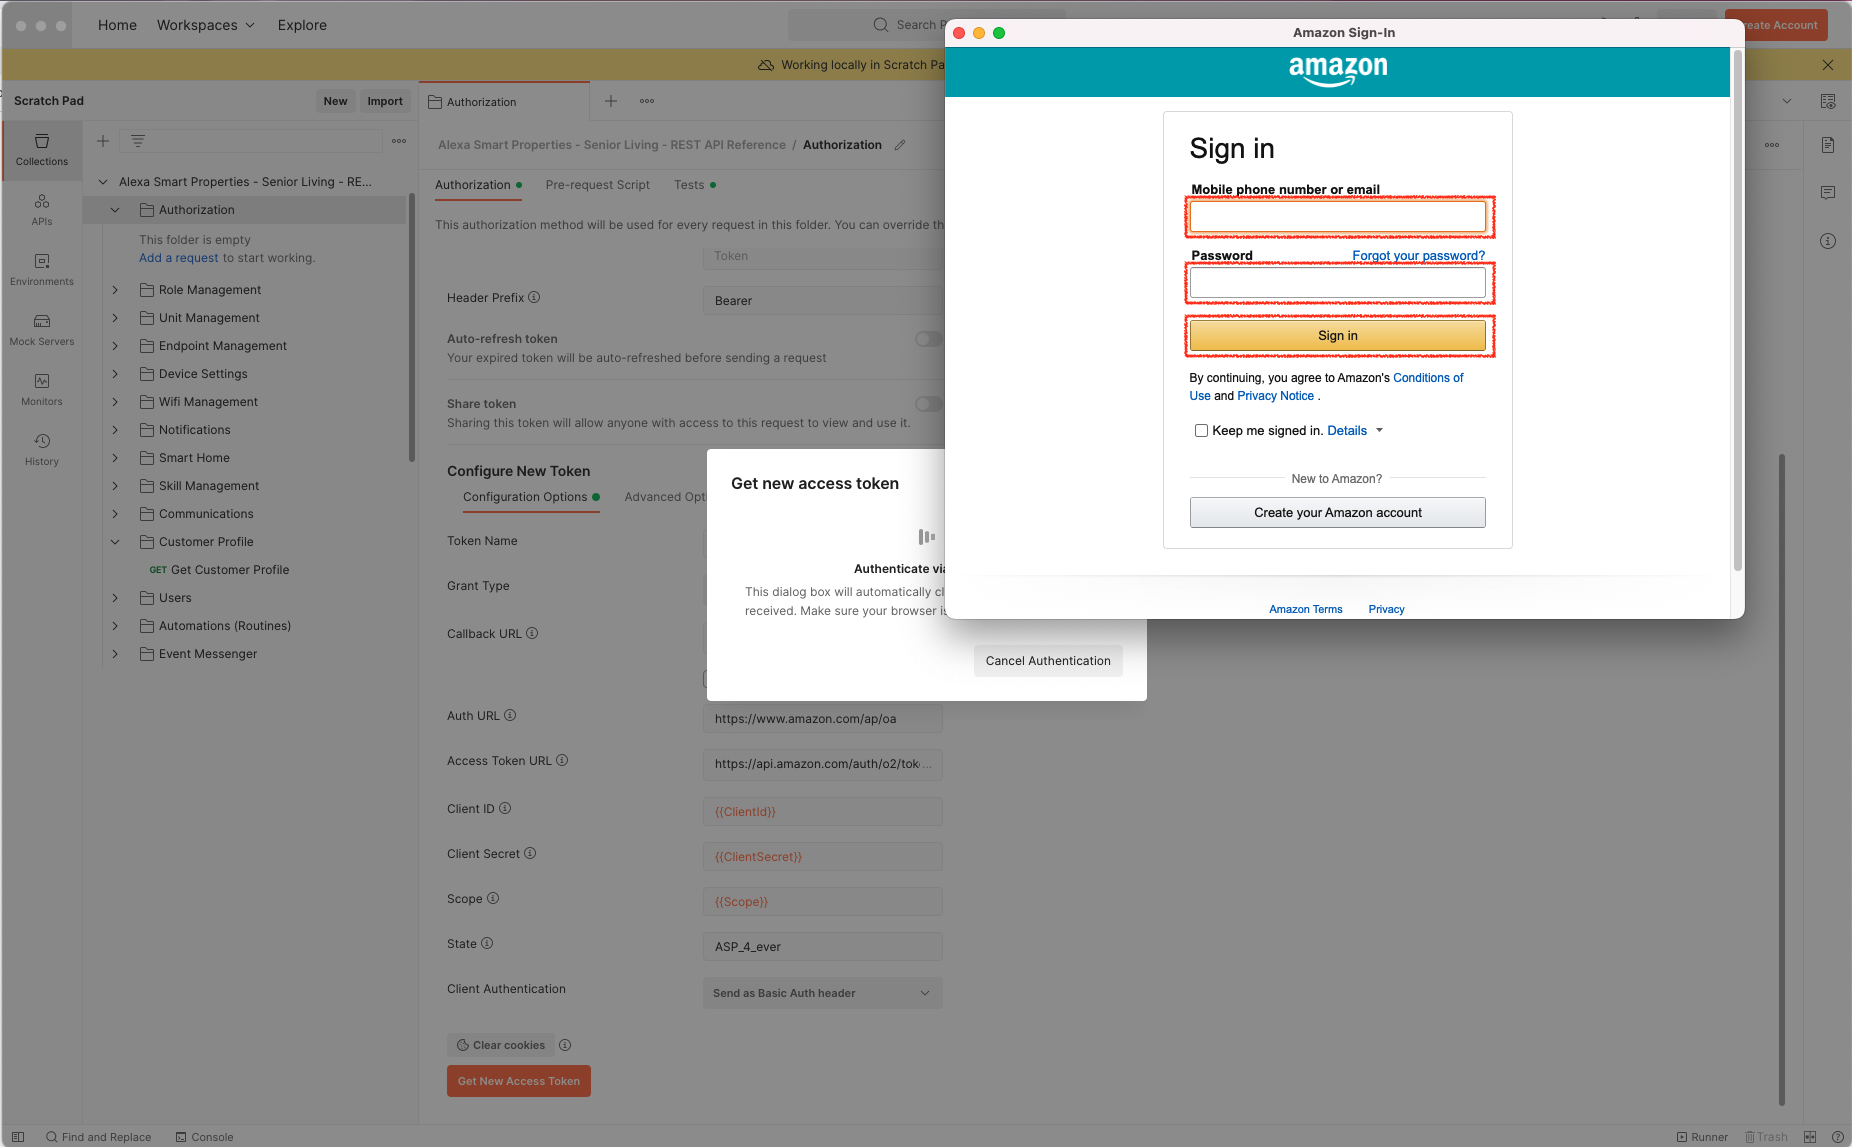This screenshot has width=1852, height=1147.
Task: Click the Password input field
Action: point(1337,283)
